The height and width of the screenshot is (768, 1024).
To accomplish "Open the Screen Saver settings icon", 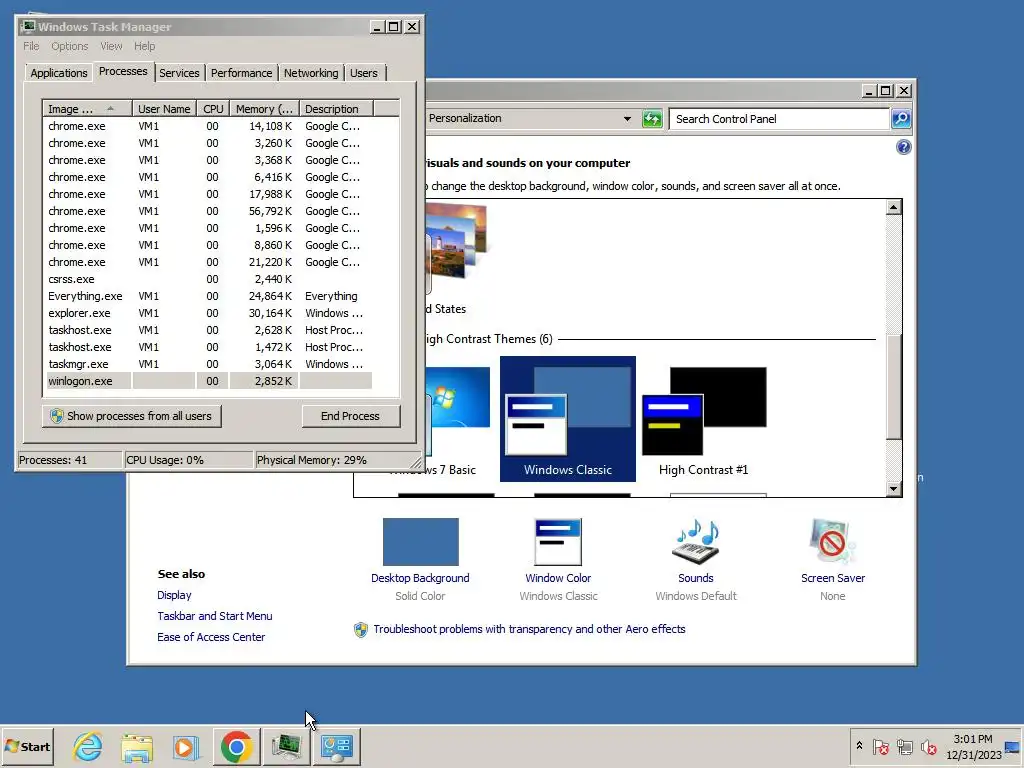I will coord(833,541).
